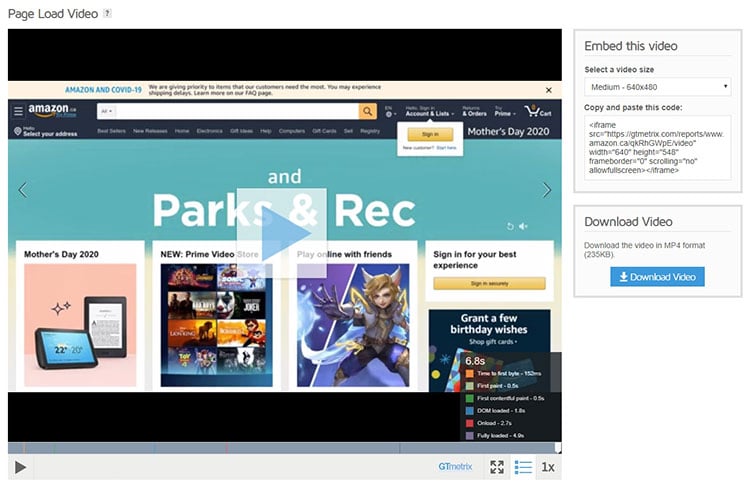Open Gift Ideas in nav bar
Viewport: 750px width, 490px height.
(241, 131)
